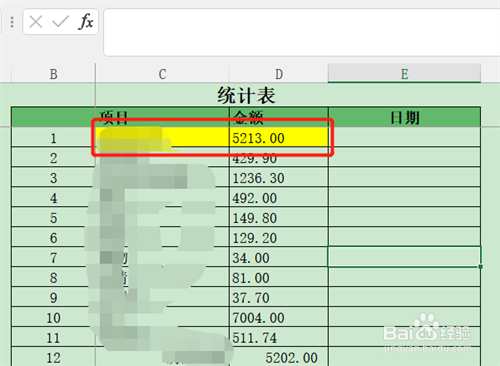Click the empty date cell in row 1

[x=404, y=138]
